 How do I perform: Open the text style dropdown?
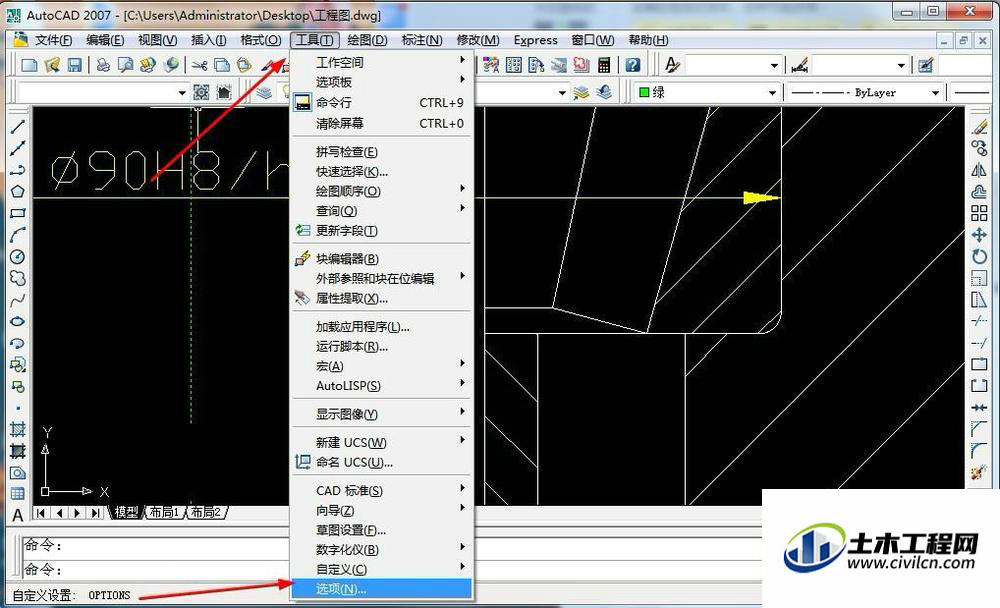pos(774,65)
